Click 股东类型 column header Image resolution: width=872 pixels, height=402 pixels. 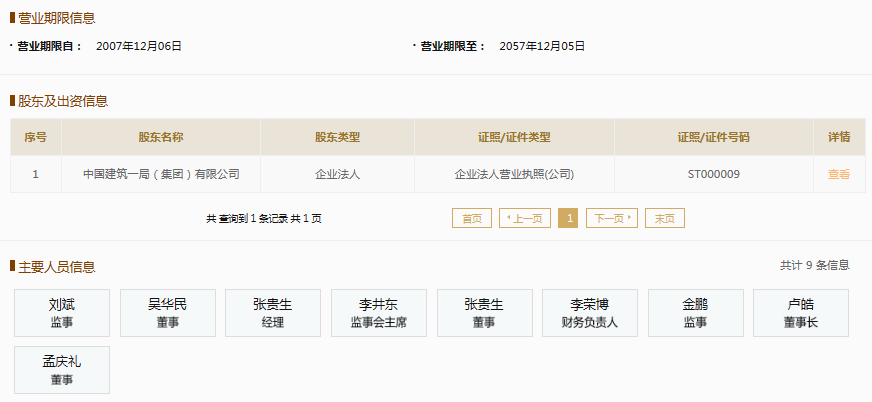click(x=338, y=137)
